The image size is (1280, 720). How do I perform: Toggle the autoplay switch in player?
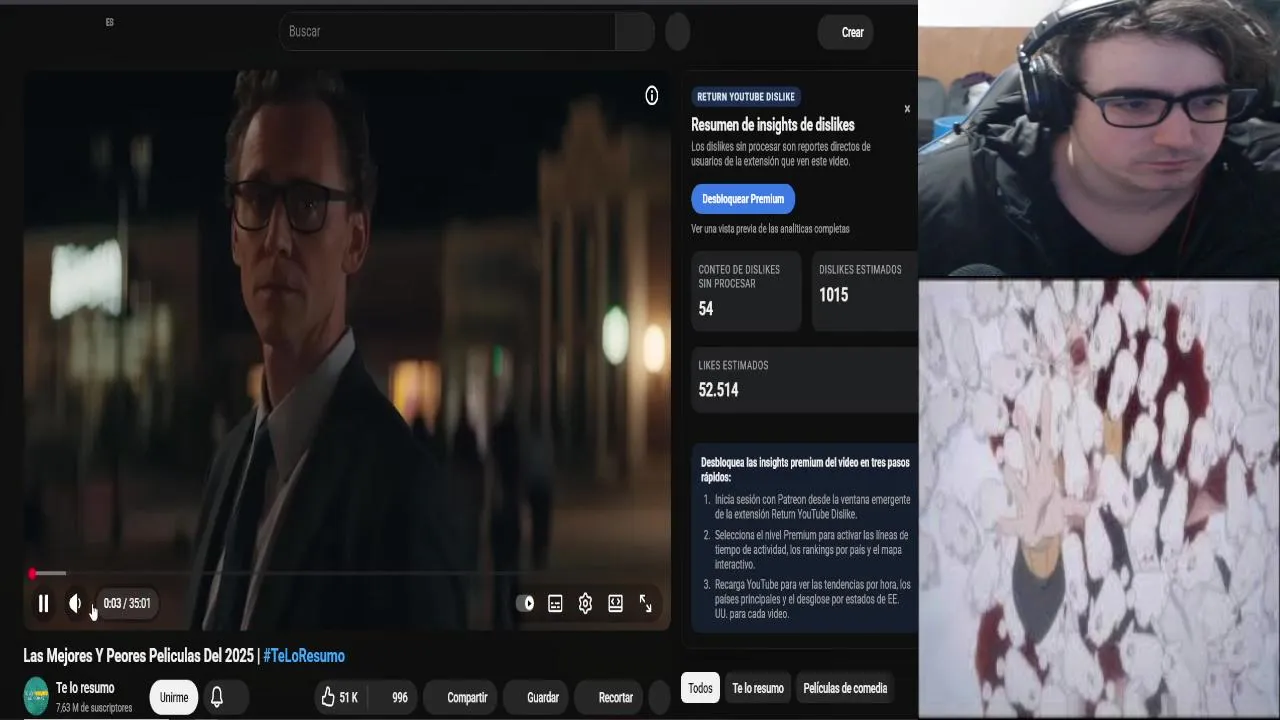(x=525, y=603)
